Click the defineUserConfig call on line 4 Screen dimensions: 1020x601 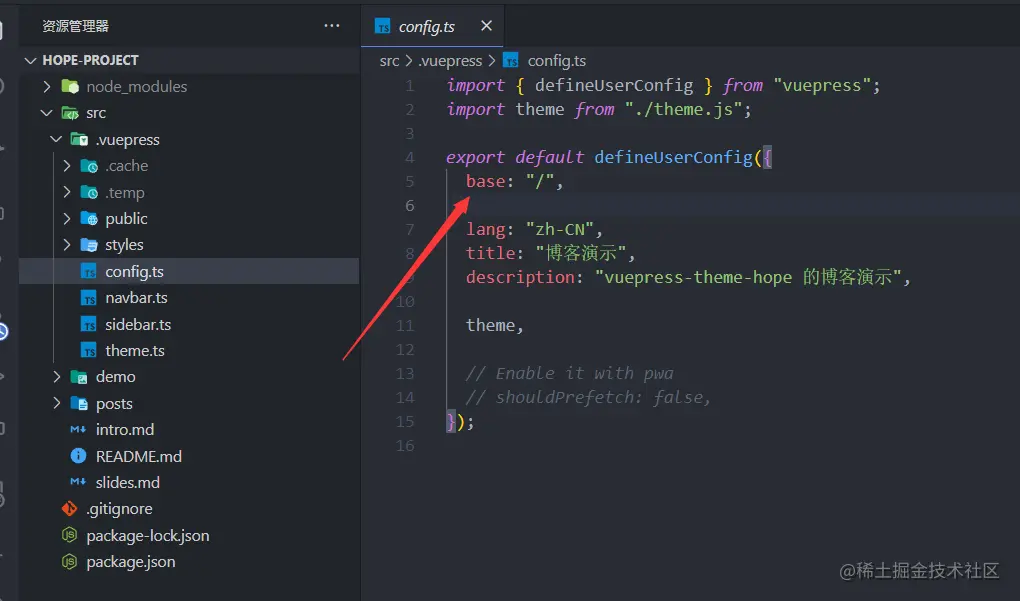(673, 157)
